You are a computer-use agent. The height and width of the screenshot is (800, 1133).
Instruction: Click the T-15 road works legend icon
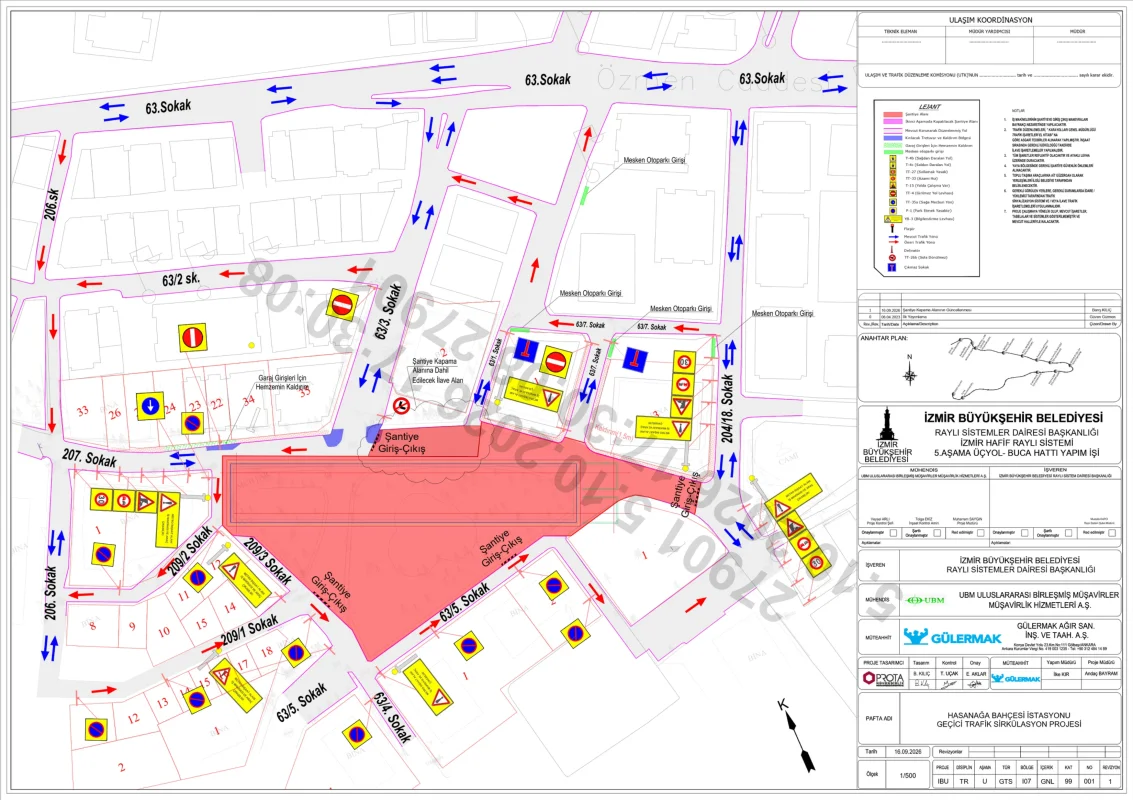(x=892, y=186)
